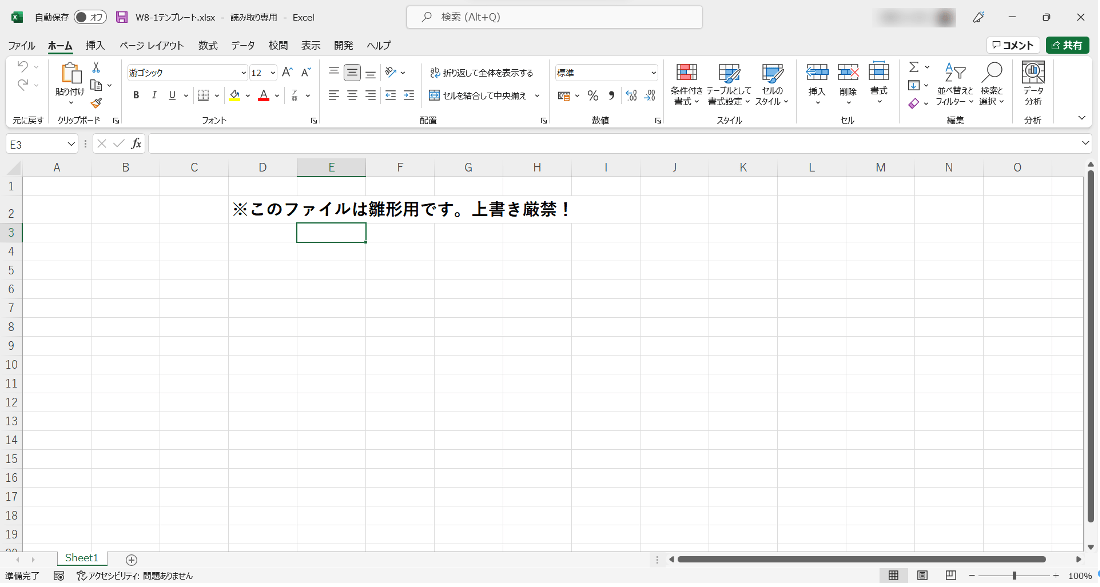
Task: Click the percent style (%) icon
Action: click(x=592, y=96)
